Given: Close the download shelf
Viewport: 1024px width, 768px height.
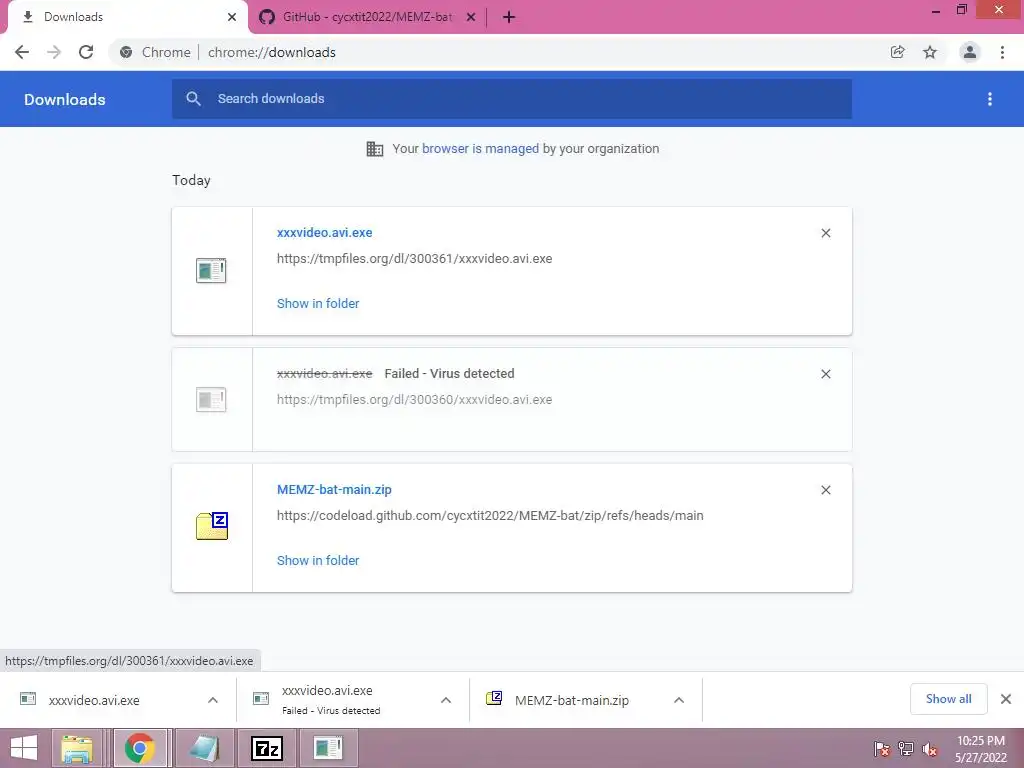Looking at the screenshot, I should click(1006, 699).
